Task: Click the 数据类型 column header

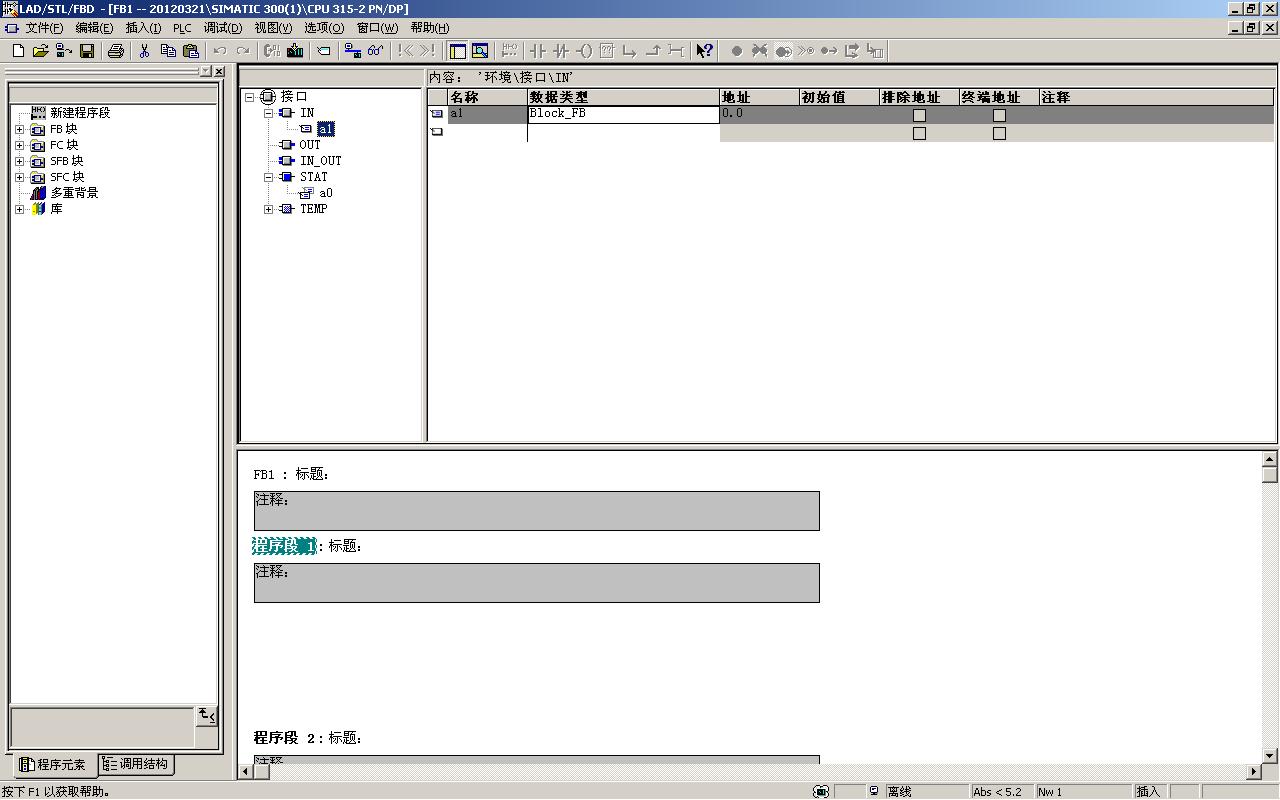Action: pos(623,97)
